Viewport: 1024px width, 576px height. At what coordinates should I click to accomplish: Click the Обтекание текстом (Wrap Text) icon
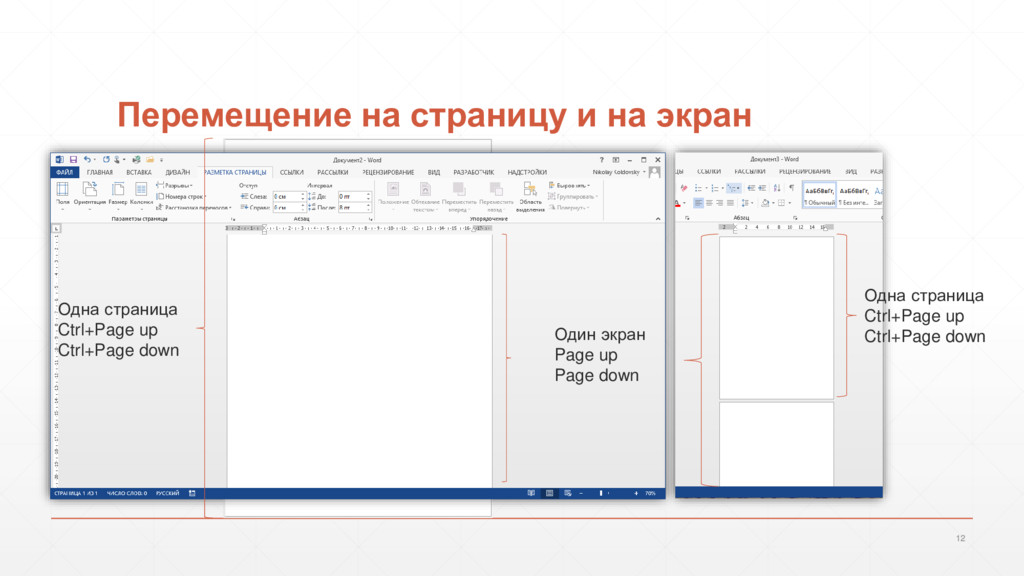425,189
